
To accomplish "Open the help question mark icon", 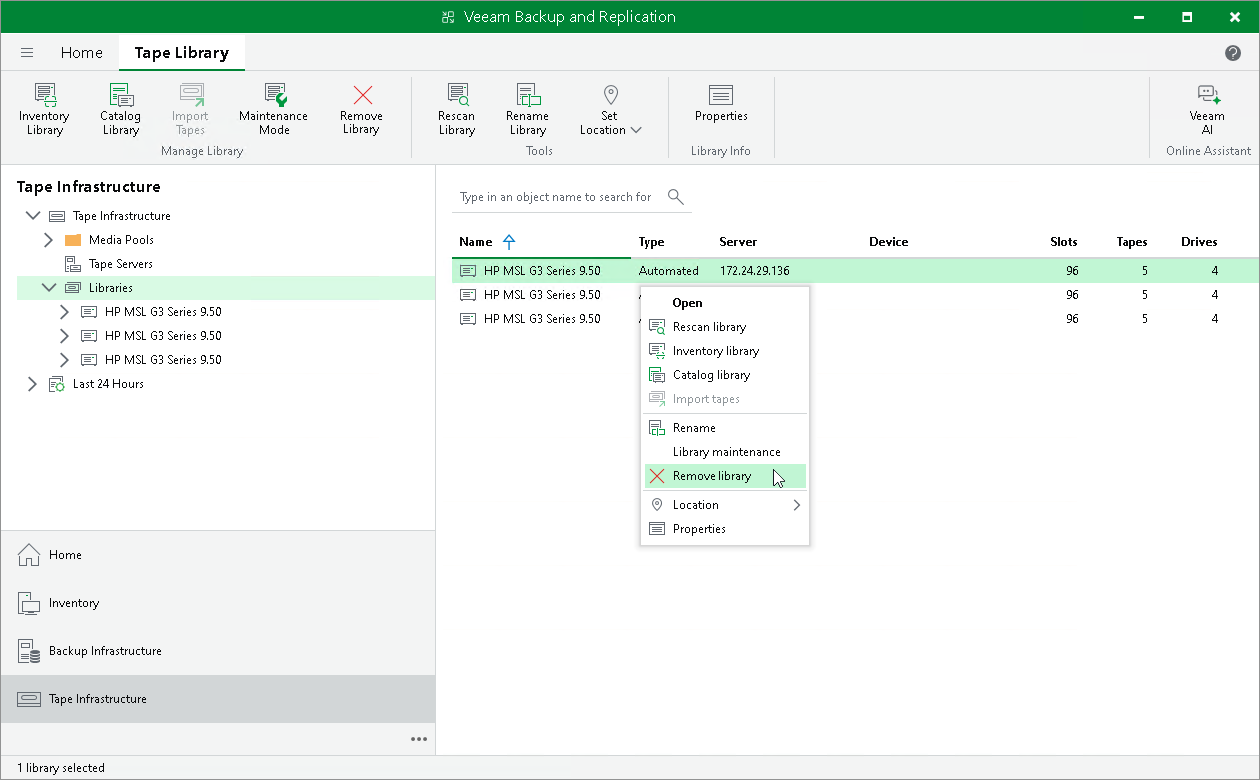I will click(x=1233, y=53).
